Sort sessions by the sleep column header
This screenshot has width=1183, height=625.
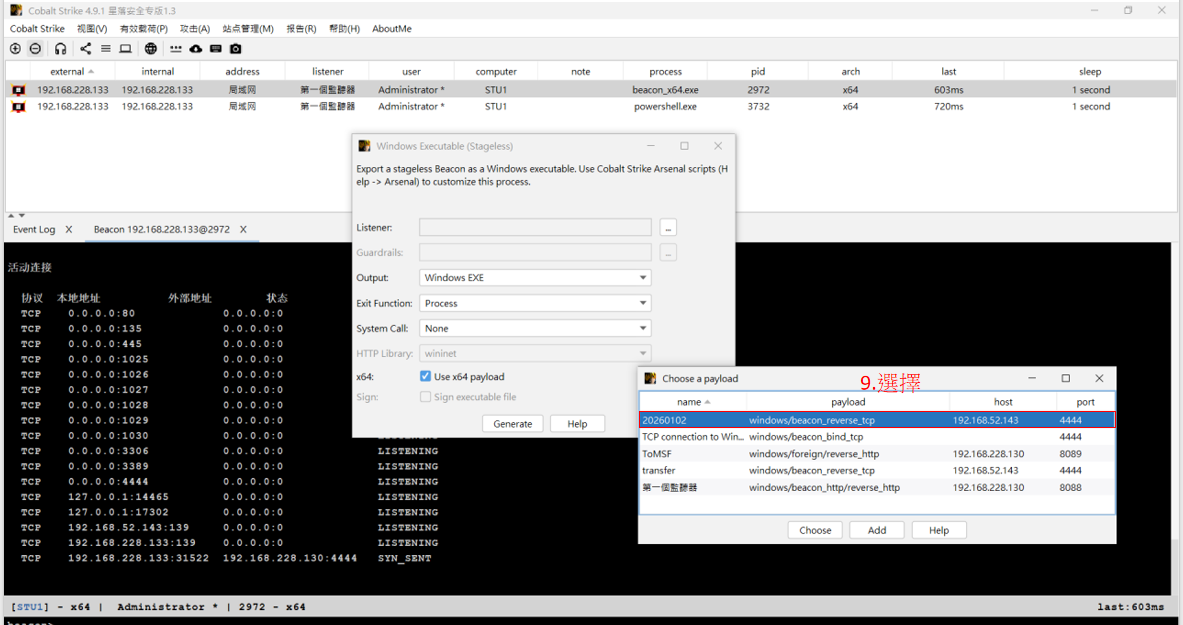(1090, 72)
